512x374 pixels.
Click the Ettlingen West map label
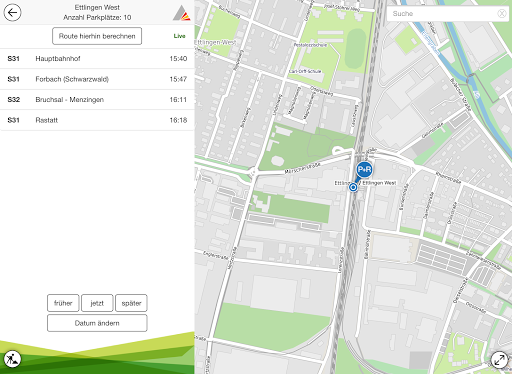tap(379, 183)
